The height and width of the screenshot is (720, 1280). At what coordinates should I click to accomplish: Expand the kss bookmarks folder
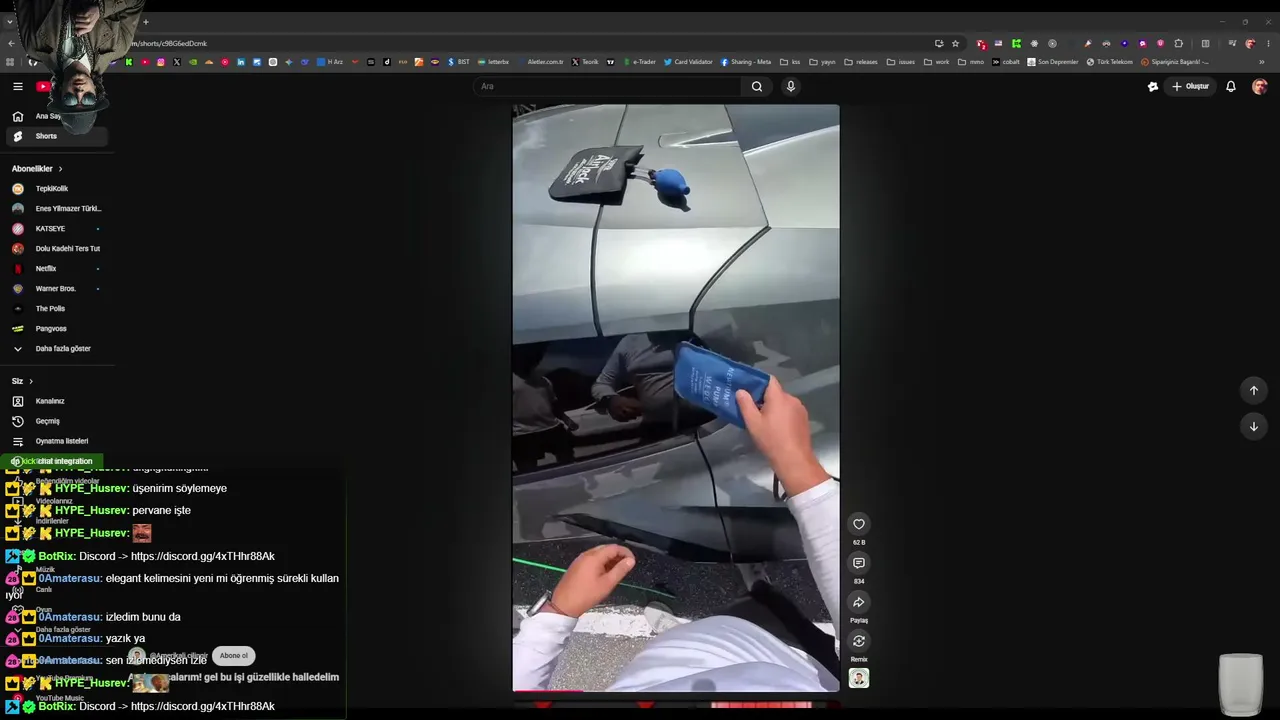click(790, 62)
